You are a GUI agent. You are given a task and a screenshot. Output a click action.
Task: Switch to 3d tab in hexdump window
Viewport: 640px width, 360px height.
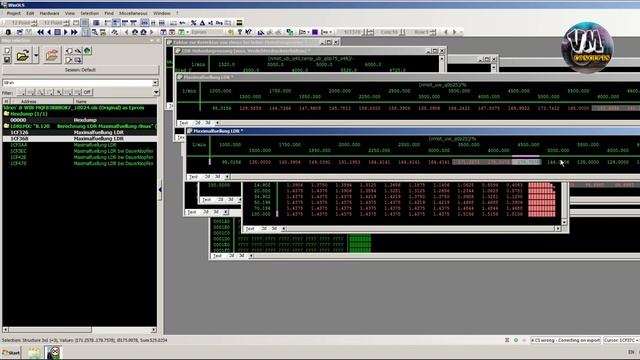pos(242,256)
